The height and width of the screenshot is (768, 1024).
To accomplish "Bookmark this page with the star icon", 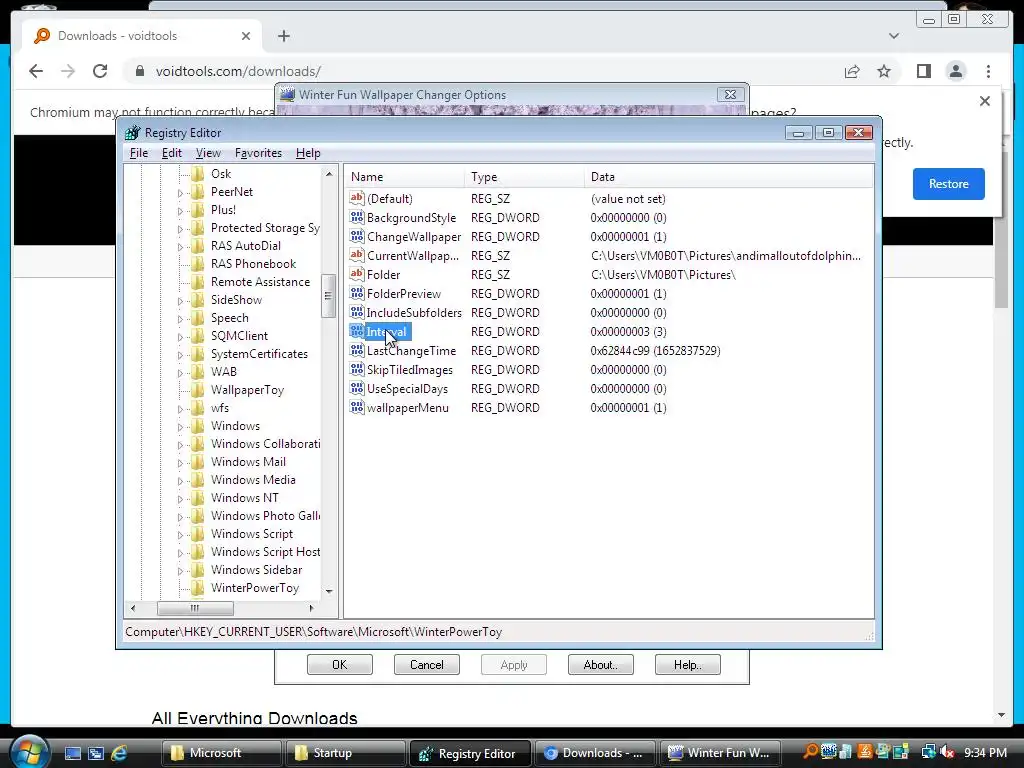I will [884, 71].
